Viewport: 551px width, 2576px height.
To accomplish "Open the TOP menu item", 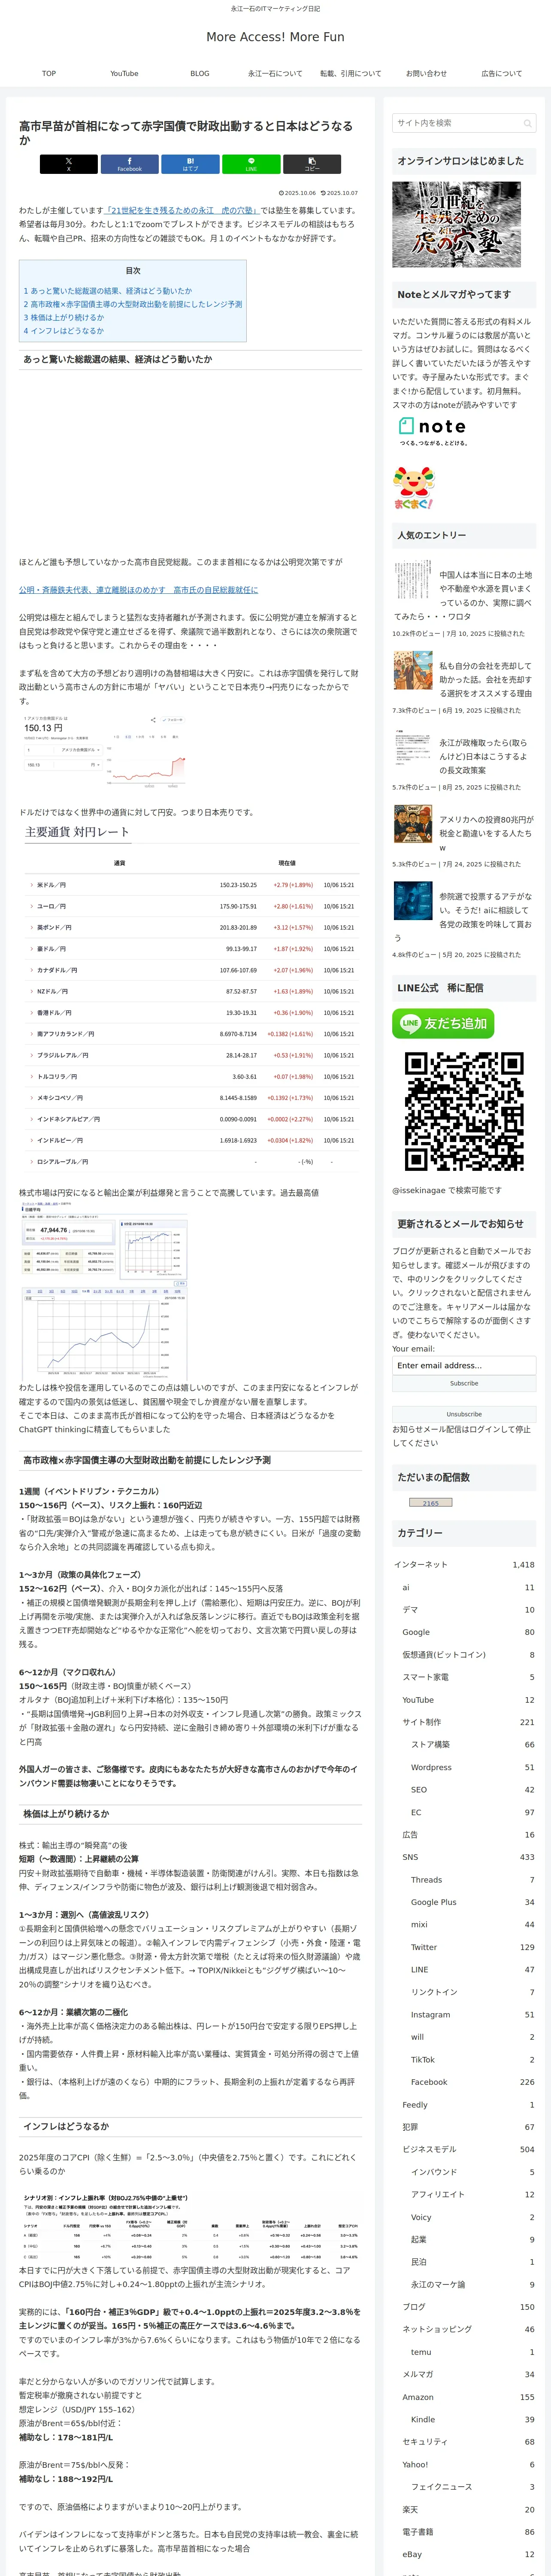I will pos(49,73).
